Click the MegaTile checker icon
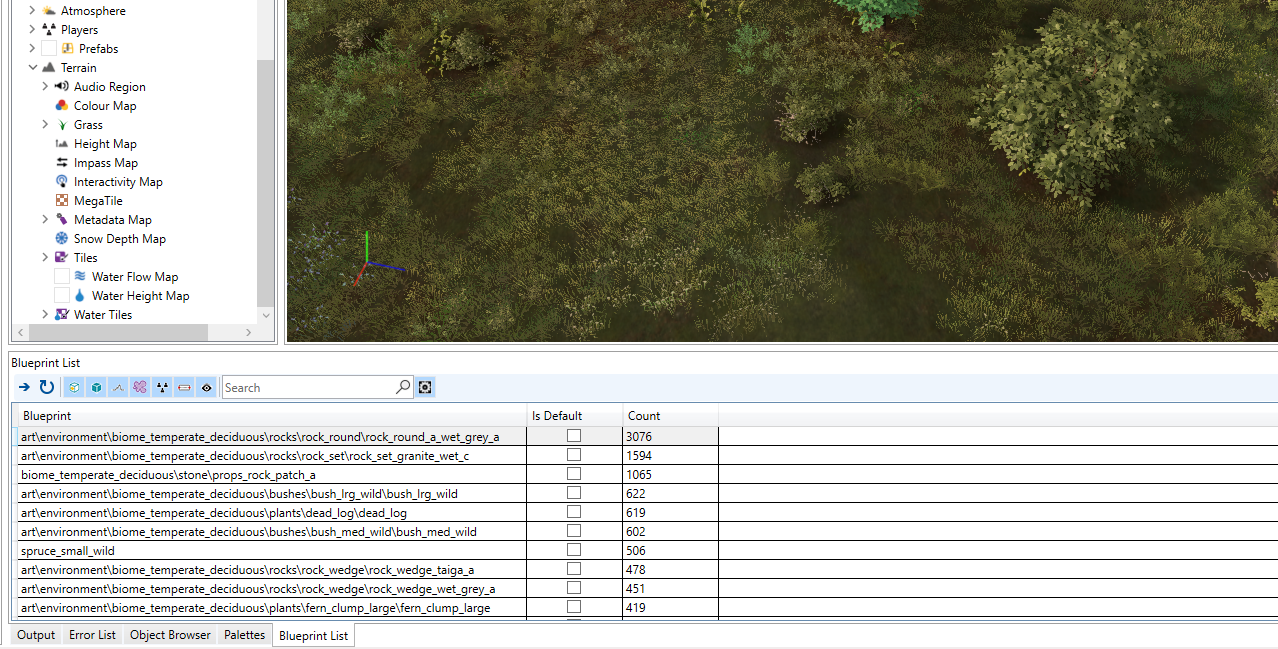 (61, 201)
